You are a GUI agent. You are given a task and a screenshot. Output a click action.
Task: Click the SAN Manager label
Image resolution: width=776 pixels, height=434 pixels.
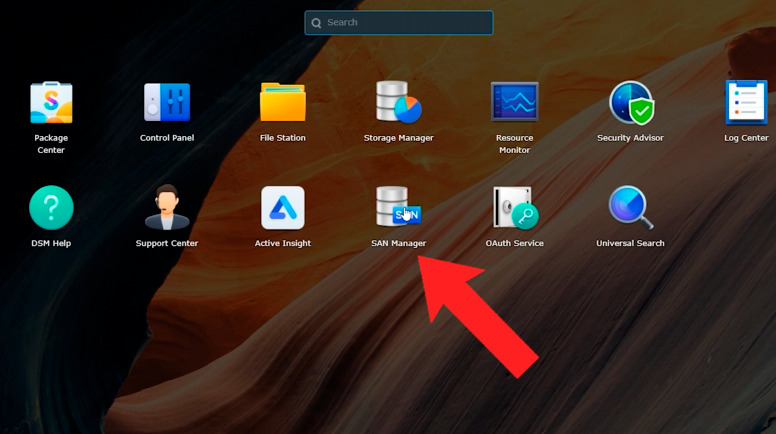(398, 243)
